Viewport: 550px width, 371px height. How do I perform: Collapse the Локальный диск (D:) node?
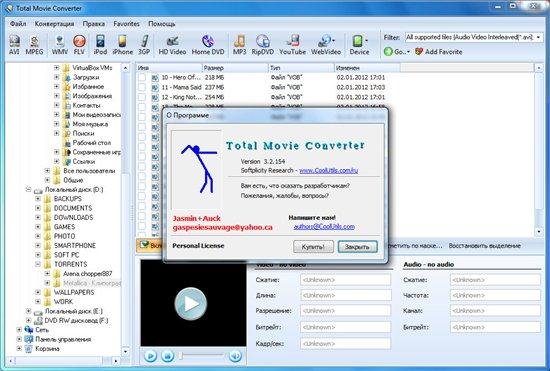tap(28, 189)
